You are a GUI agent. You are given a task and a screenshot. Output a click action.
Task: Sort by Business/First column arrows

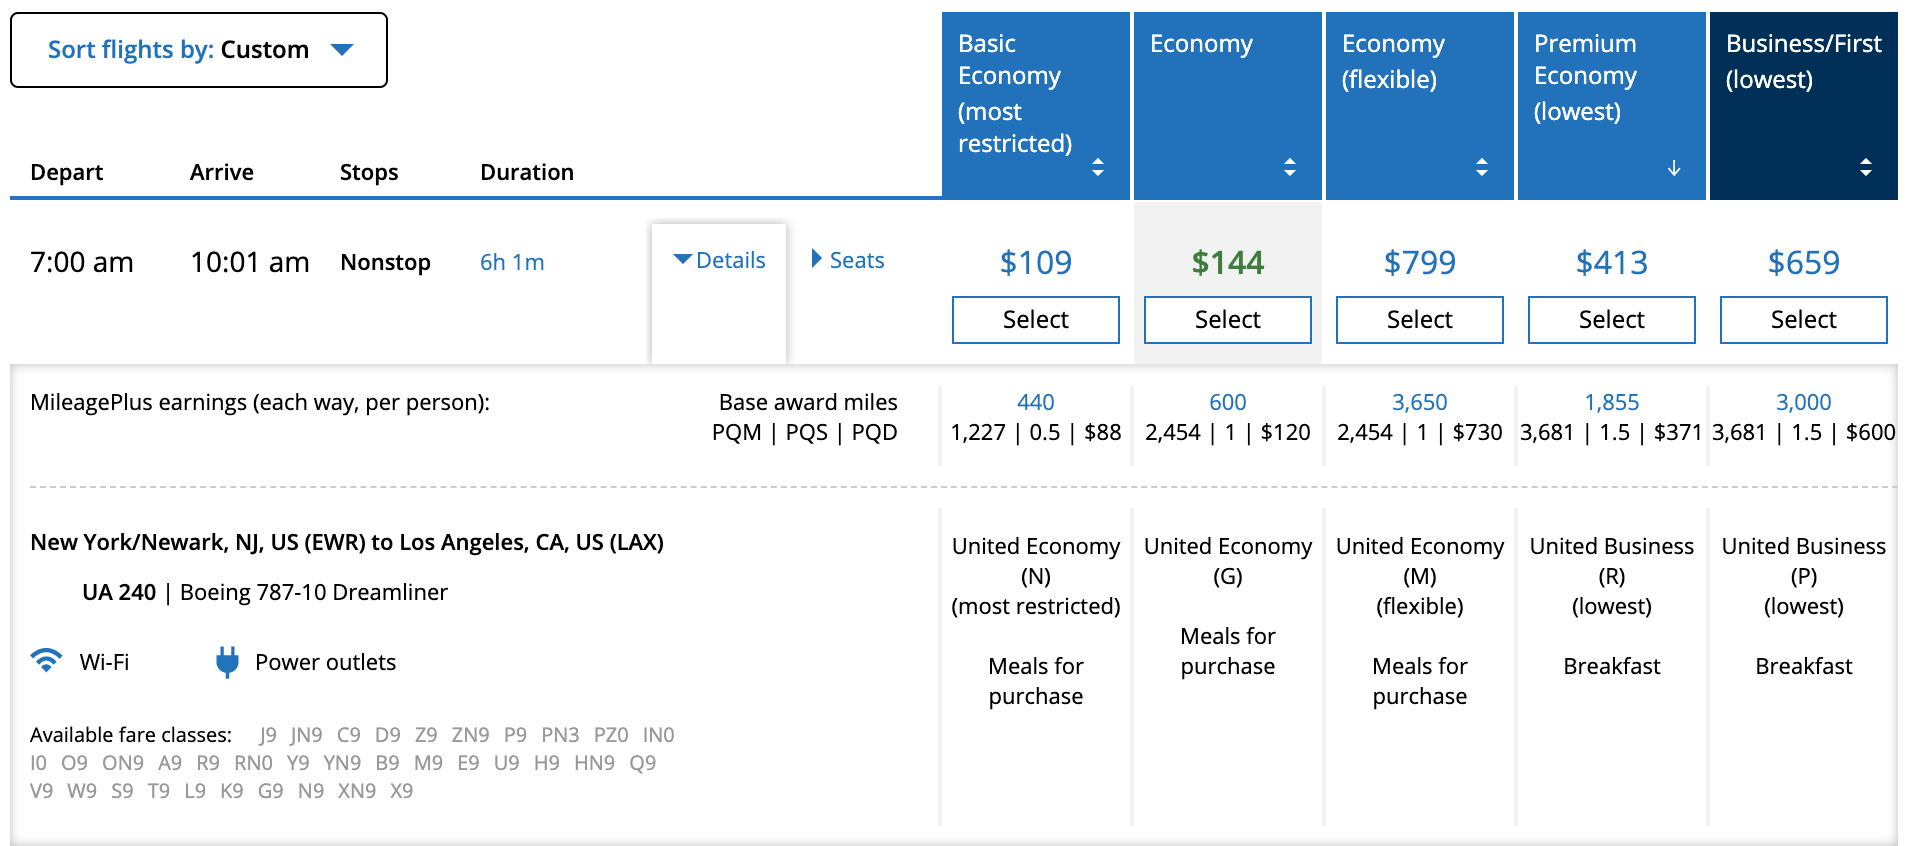click(x=1866, y=167)
